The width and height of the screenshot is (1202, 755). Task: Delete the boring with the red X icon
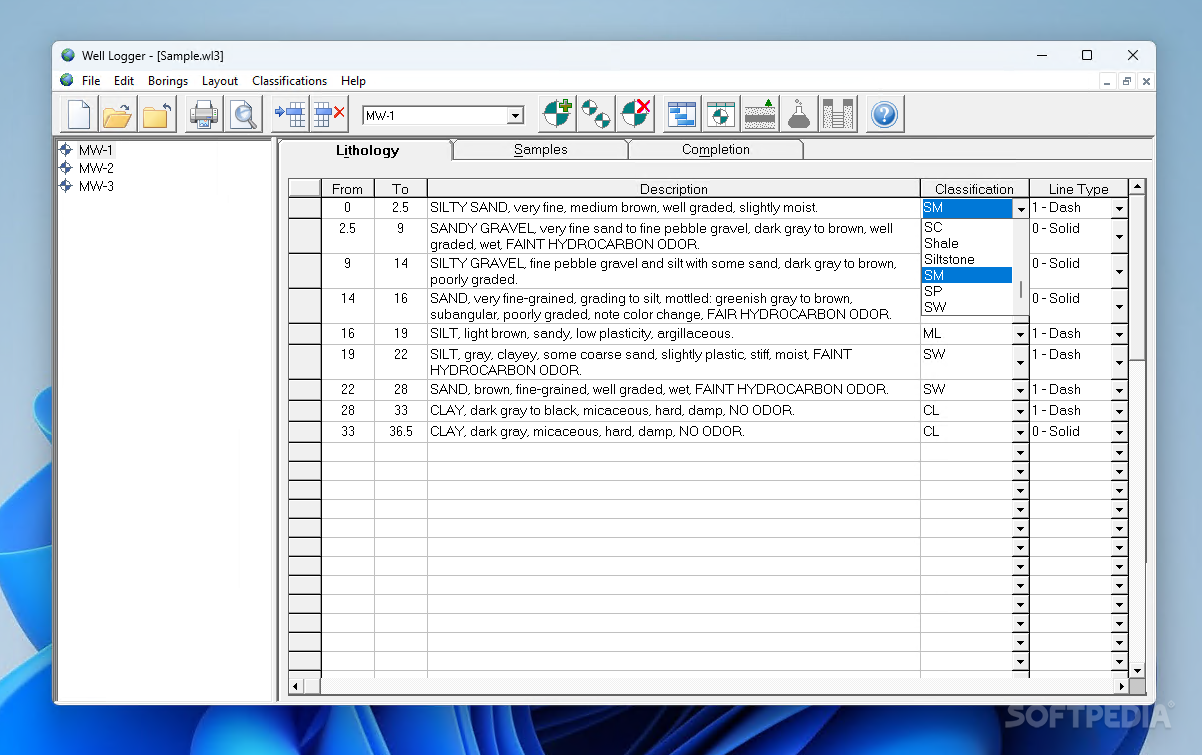(x=635, y=114)
